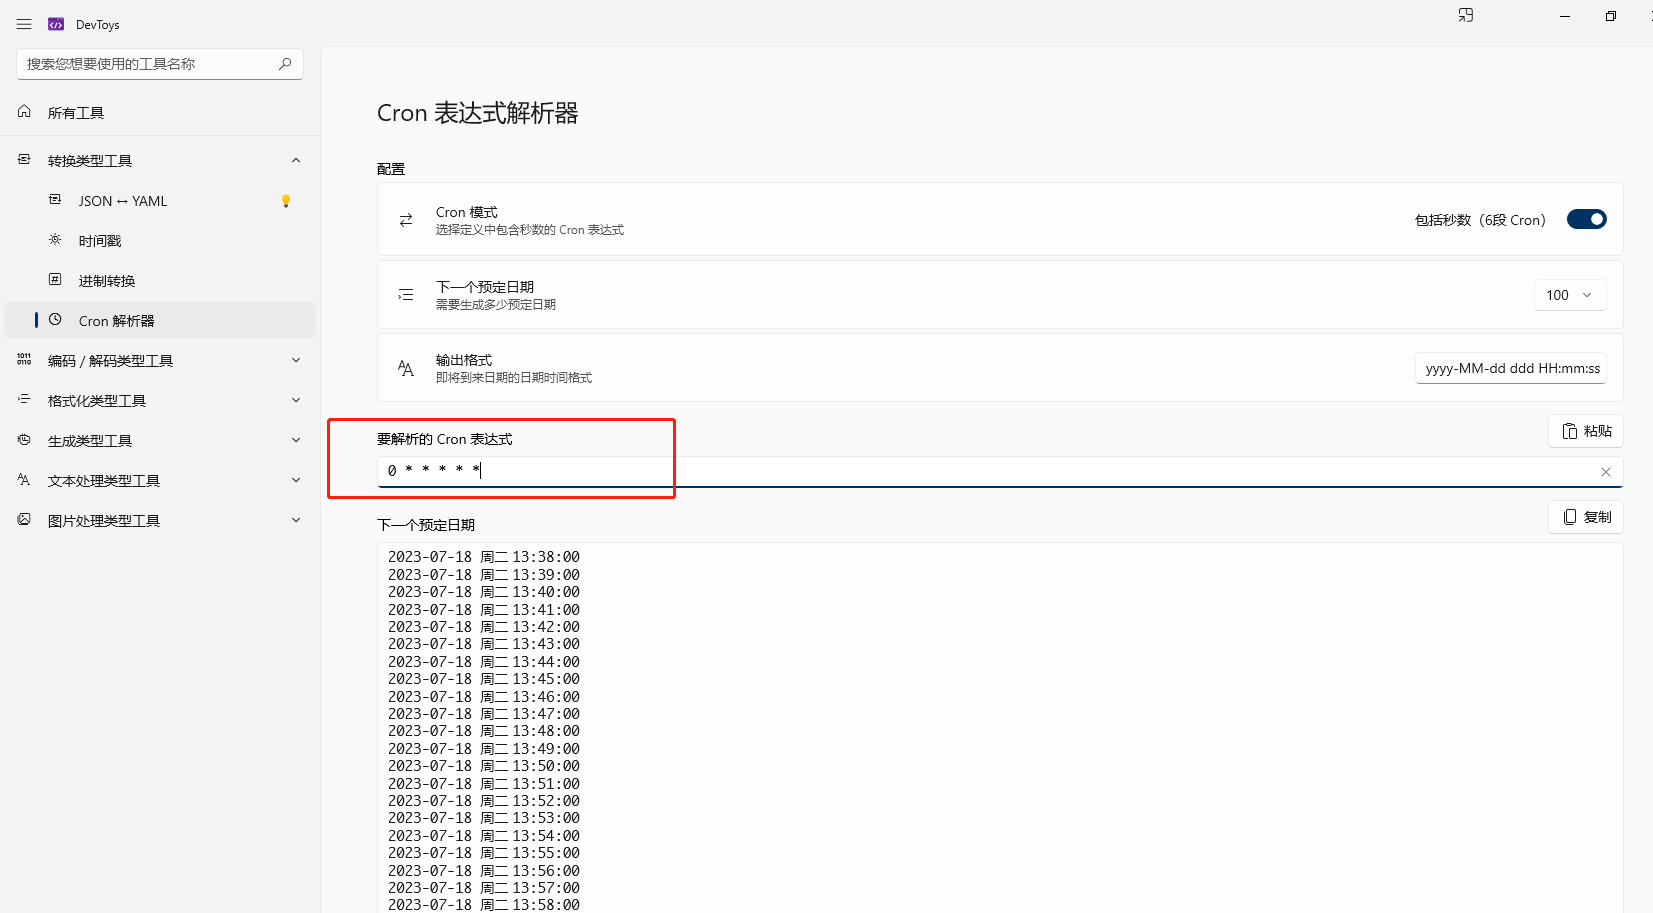This screenshot has width=1653, height=913.
Task: Clear the Cron expression with the X icon
Action: pos(1606,472)
